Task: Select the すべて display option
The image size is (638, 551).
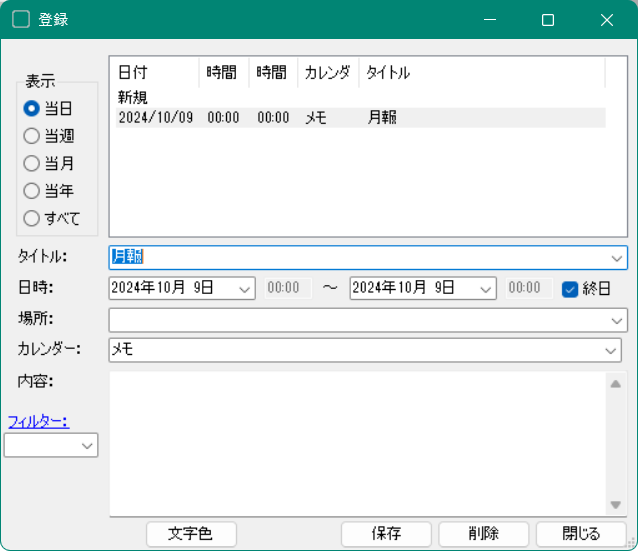Action: [x=32, y=217]
